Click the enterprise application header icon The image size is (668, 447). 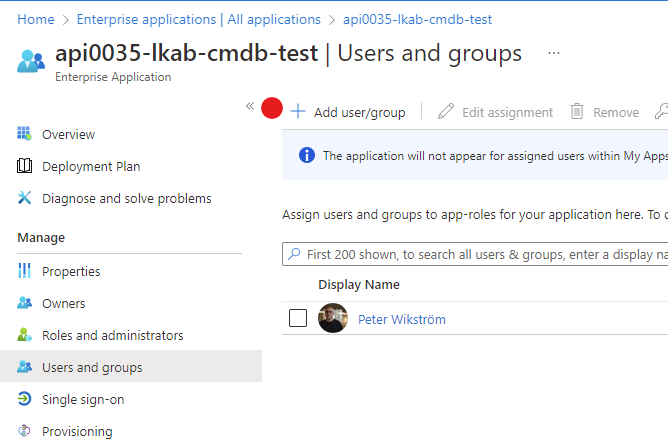[31, 61]
